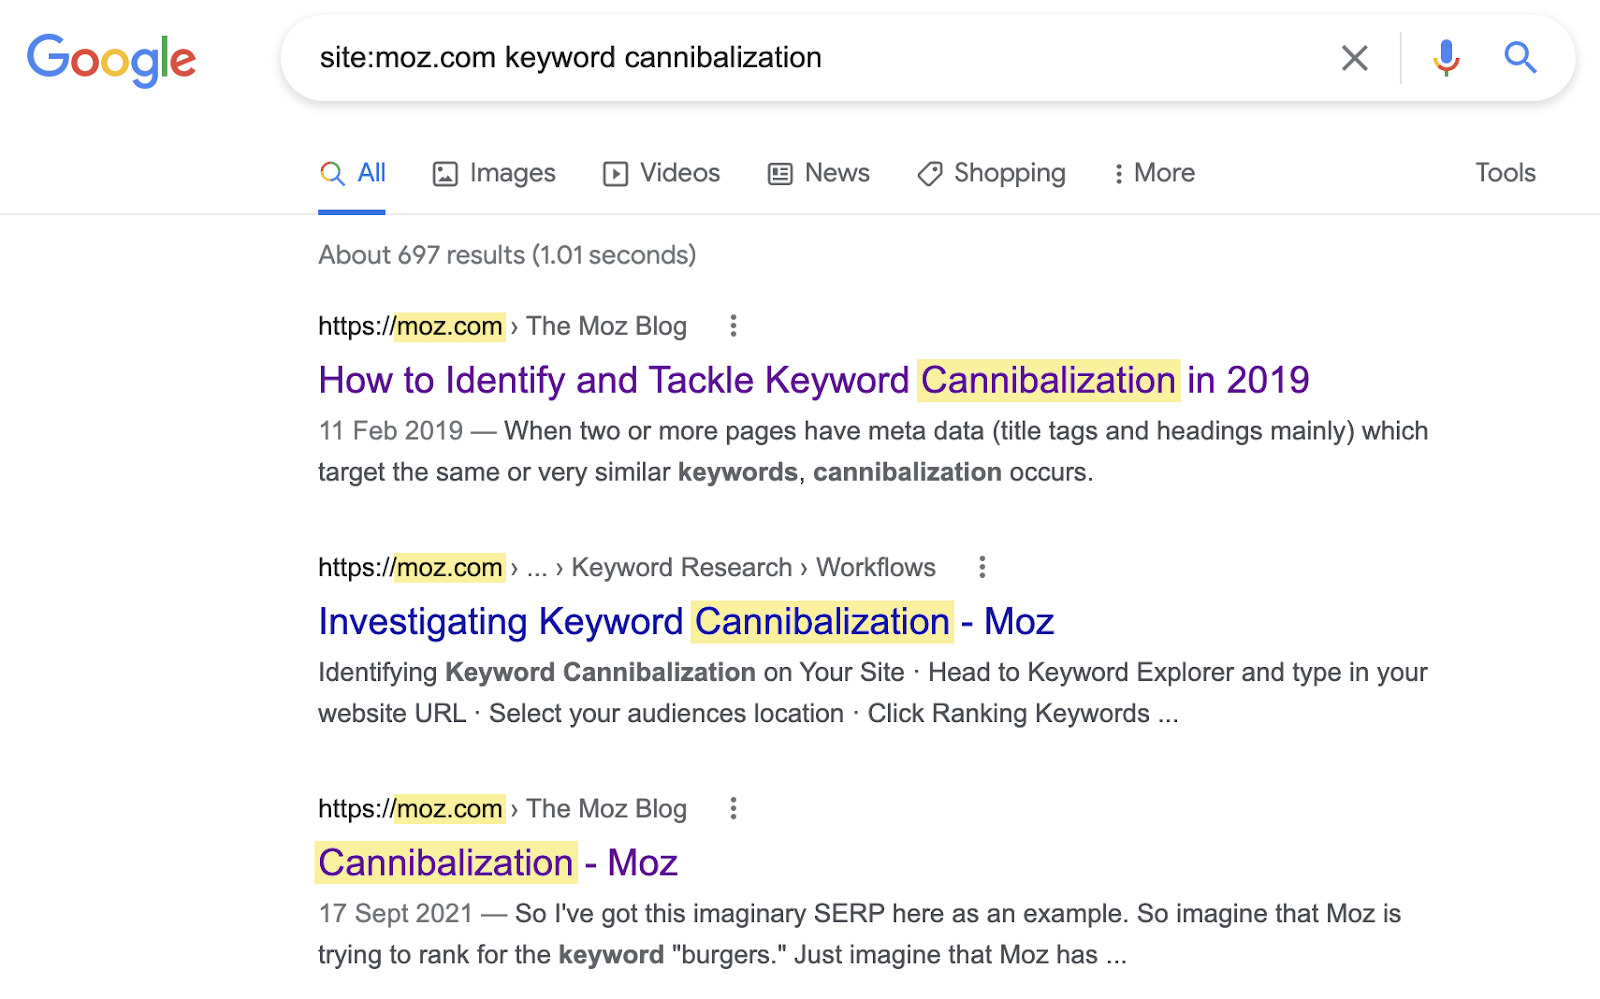This screenshot has height=999, width=1600.
Task: Click The Moz Blog breadcrumb of first result
Action: [x=606, y=326]
